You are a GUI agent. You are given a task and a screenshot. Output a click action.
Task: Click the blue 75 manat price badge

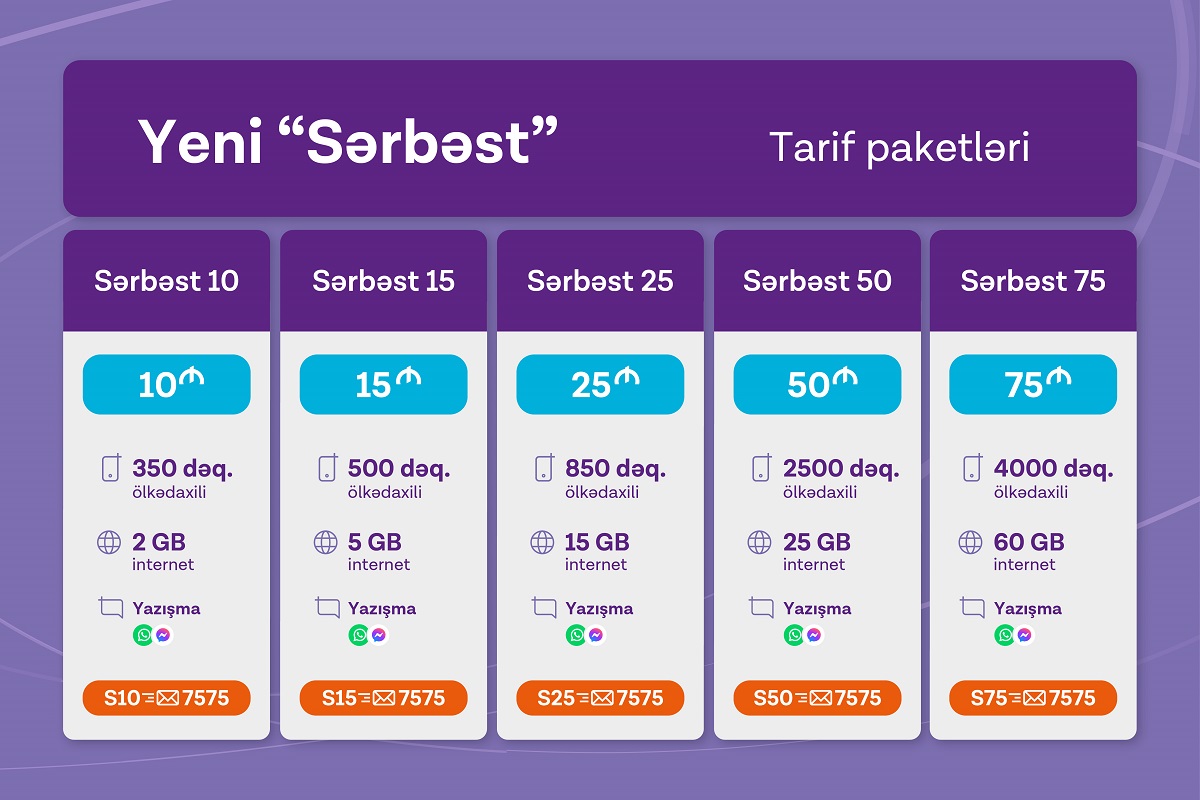(x=1033, y=384)
